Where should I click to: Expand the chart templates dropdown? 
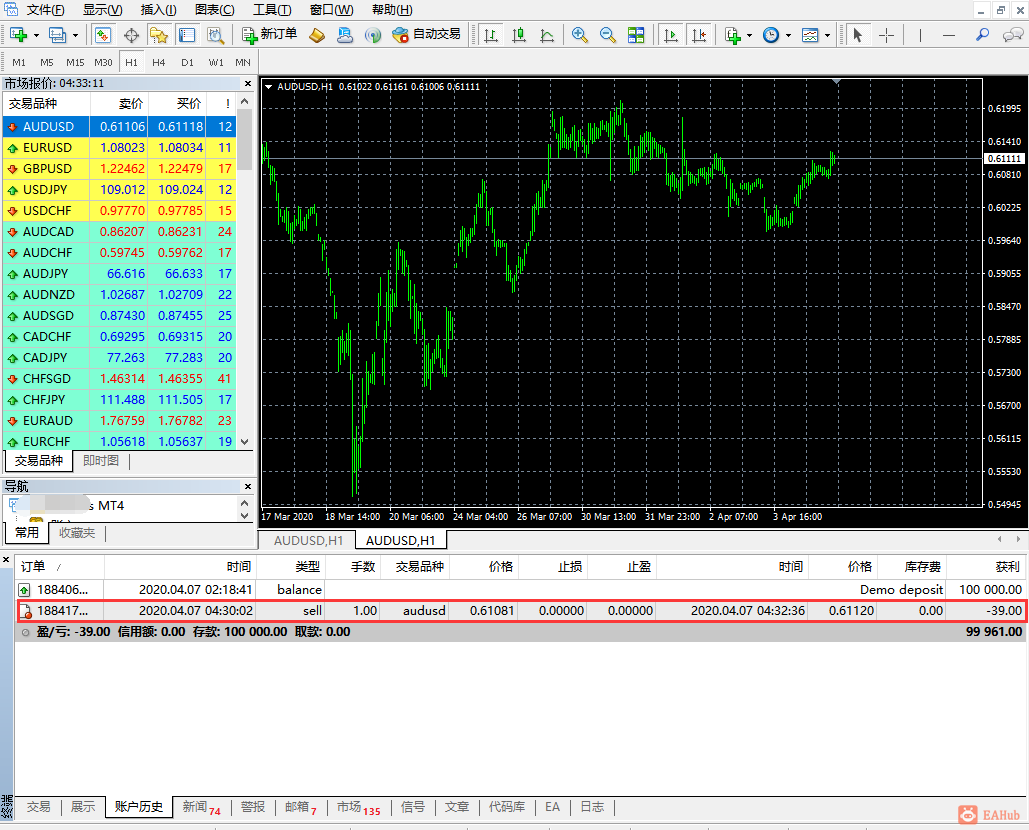tap(827, 35)
